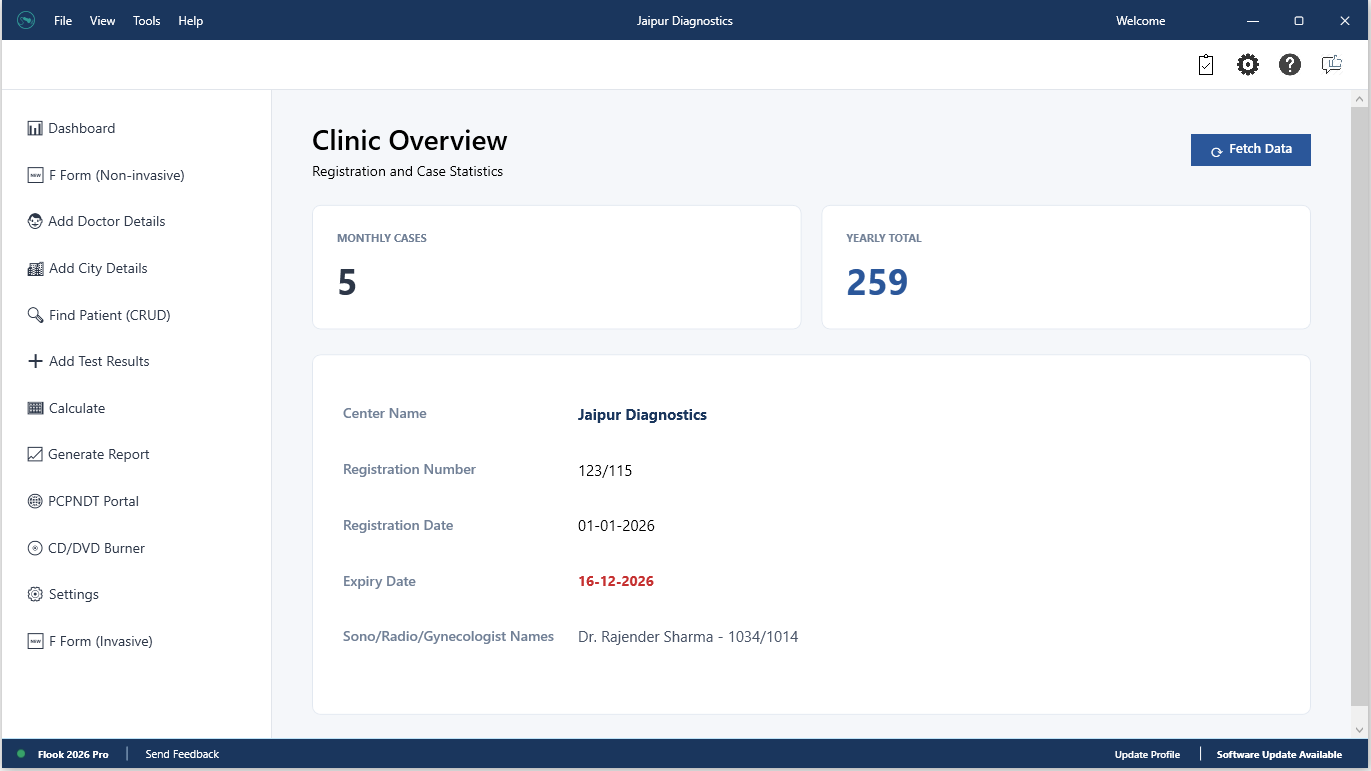Click the Generate Report chart icon
Viewport: 1371px width, 771px height.
pos(35,454)
